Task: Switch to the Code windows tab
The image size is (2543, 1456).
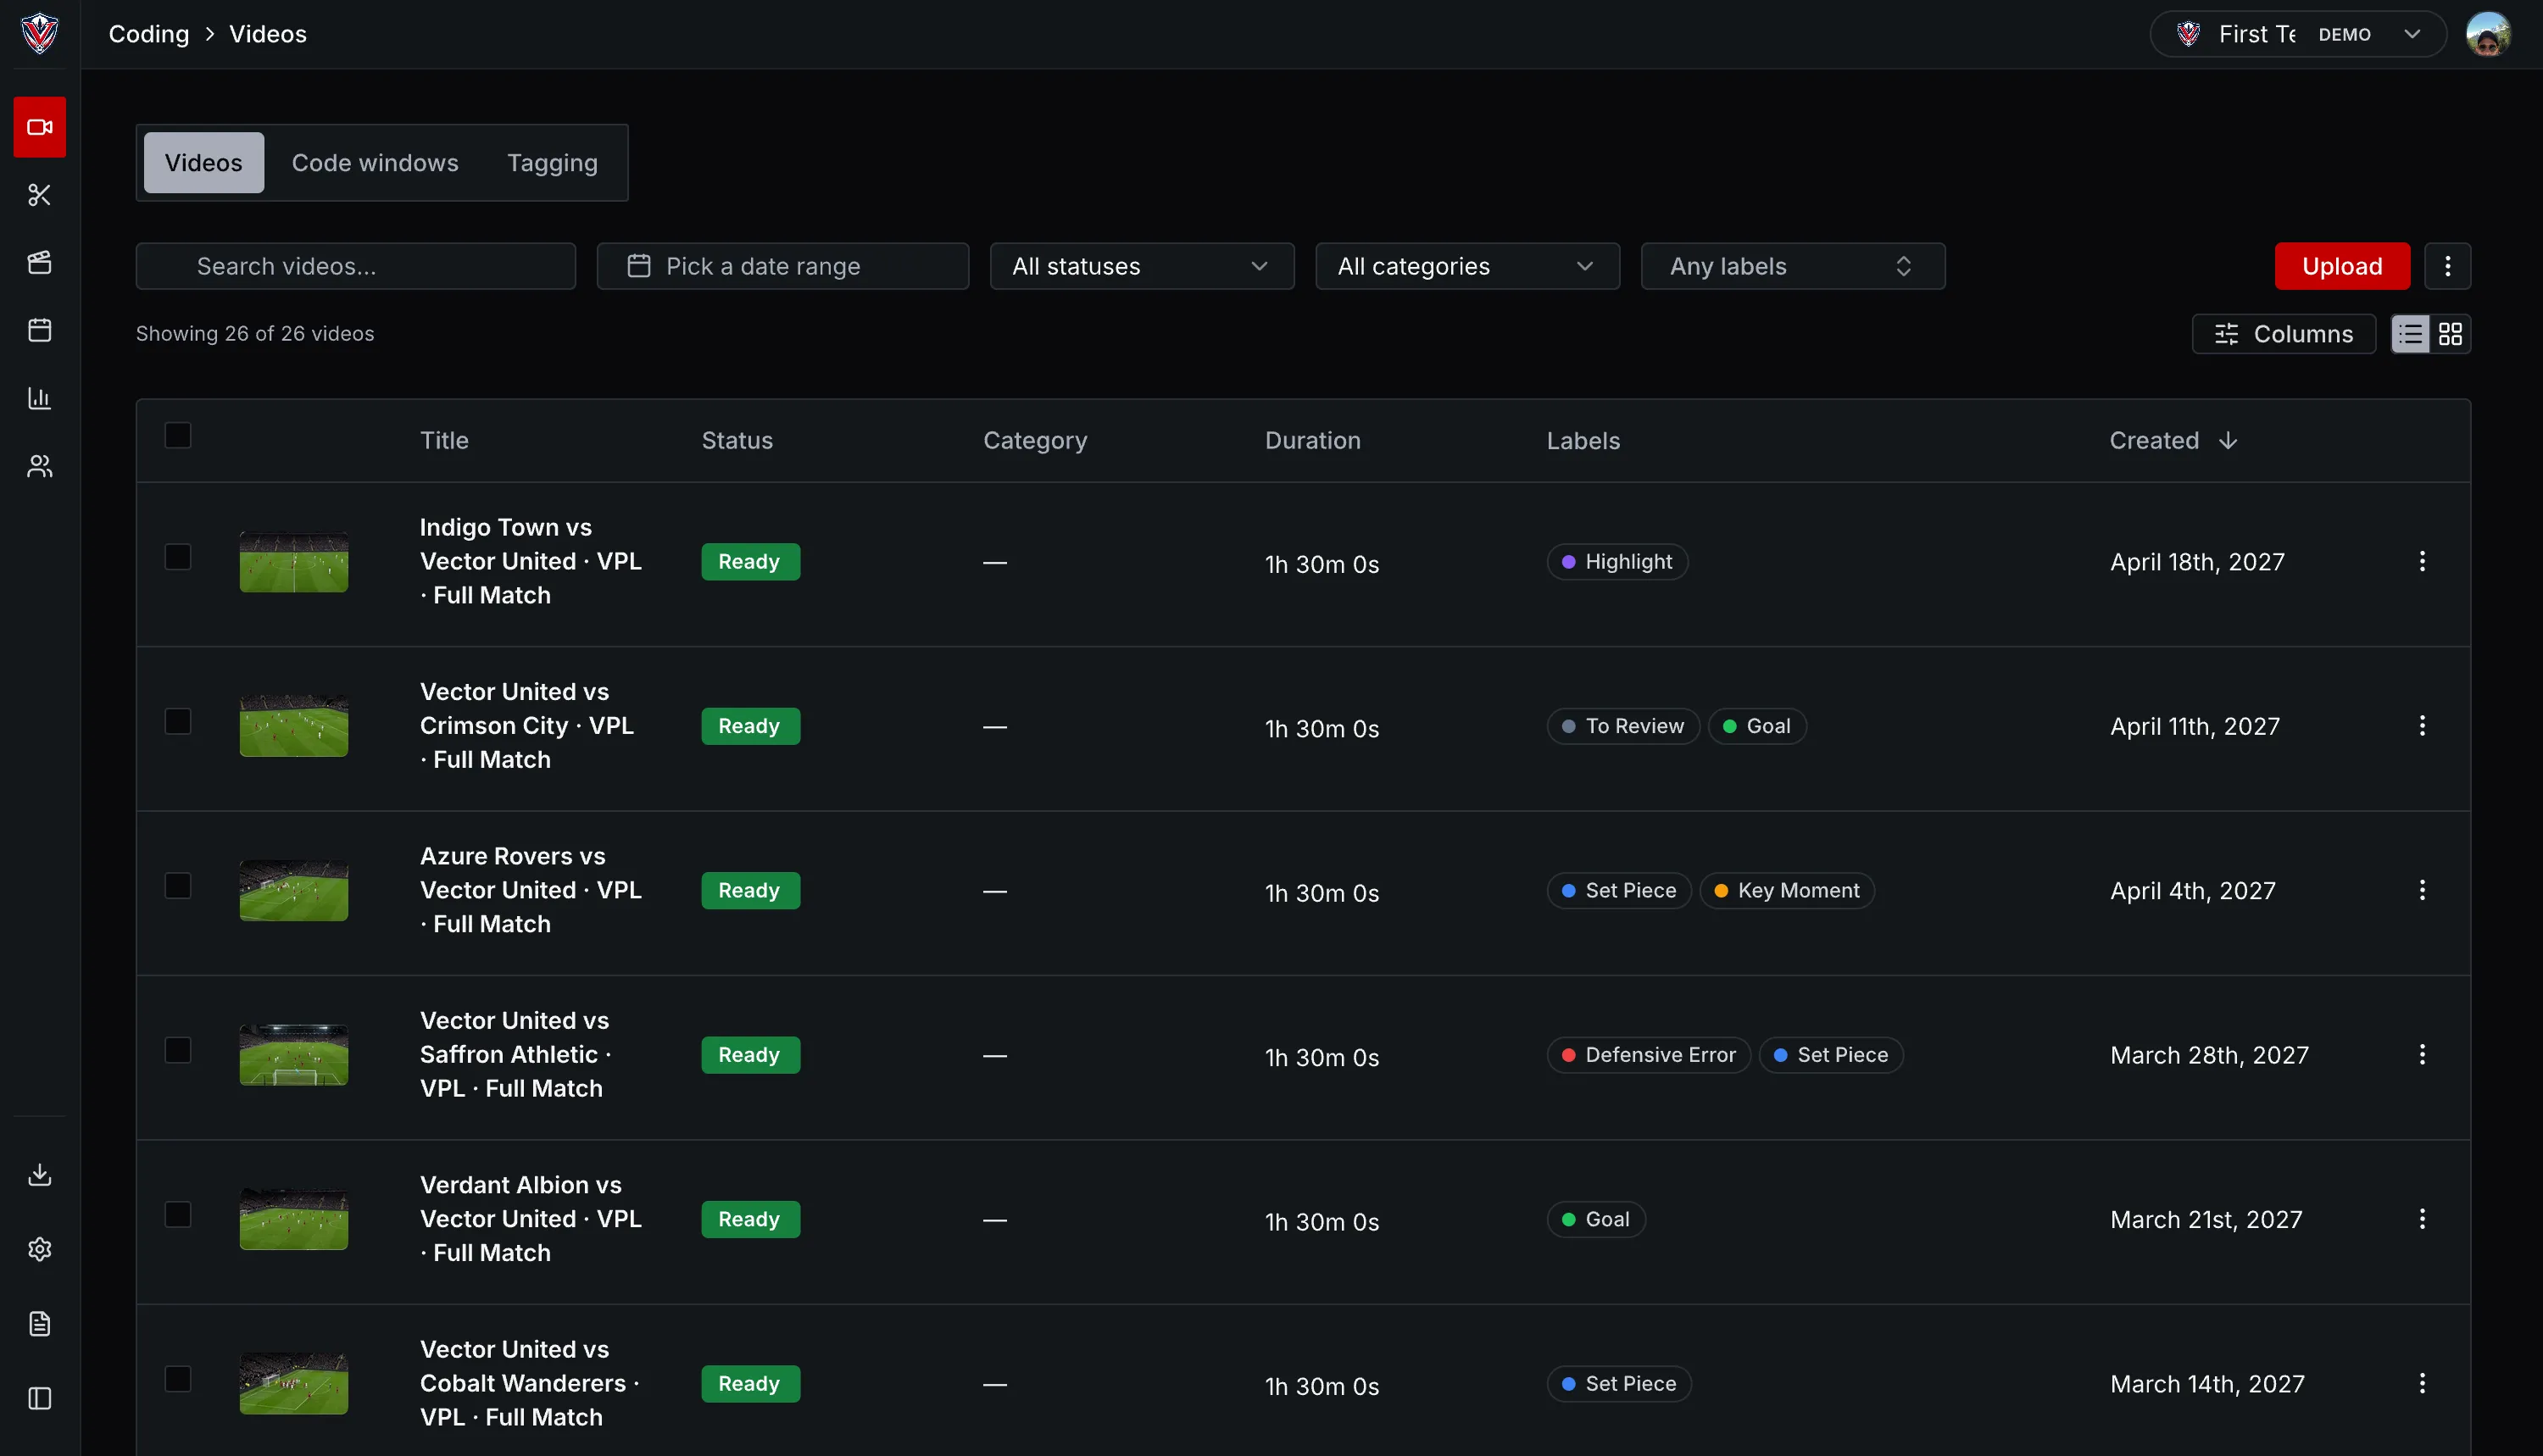Action: click(375, 163)
